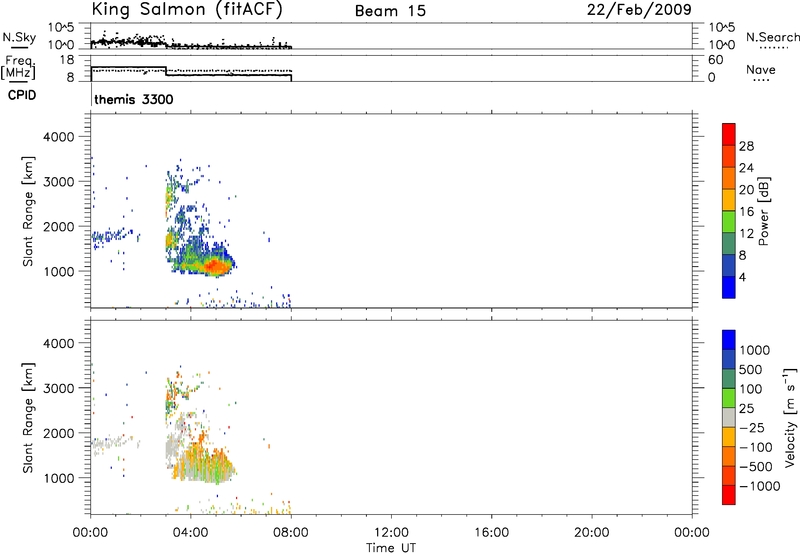800x554 pixels.
Task: Click the '08:00' time axis tick label
Action: tap(291, 533)
